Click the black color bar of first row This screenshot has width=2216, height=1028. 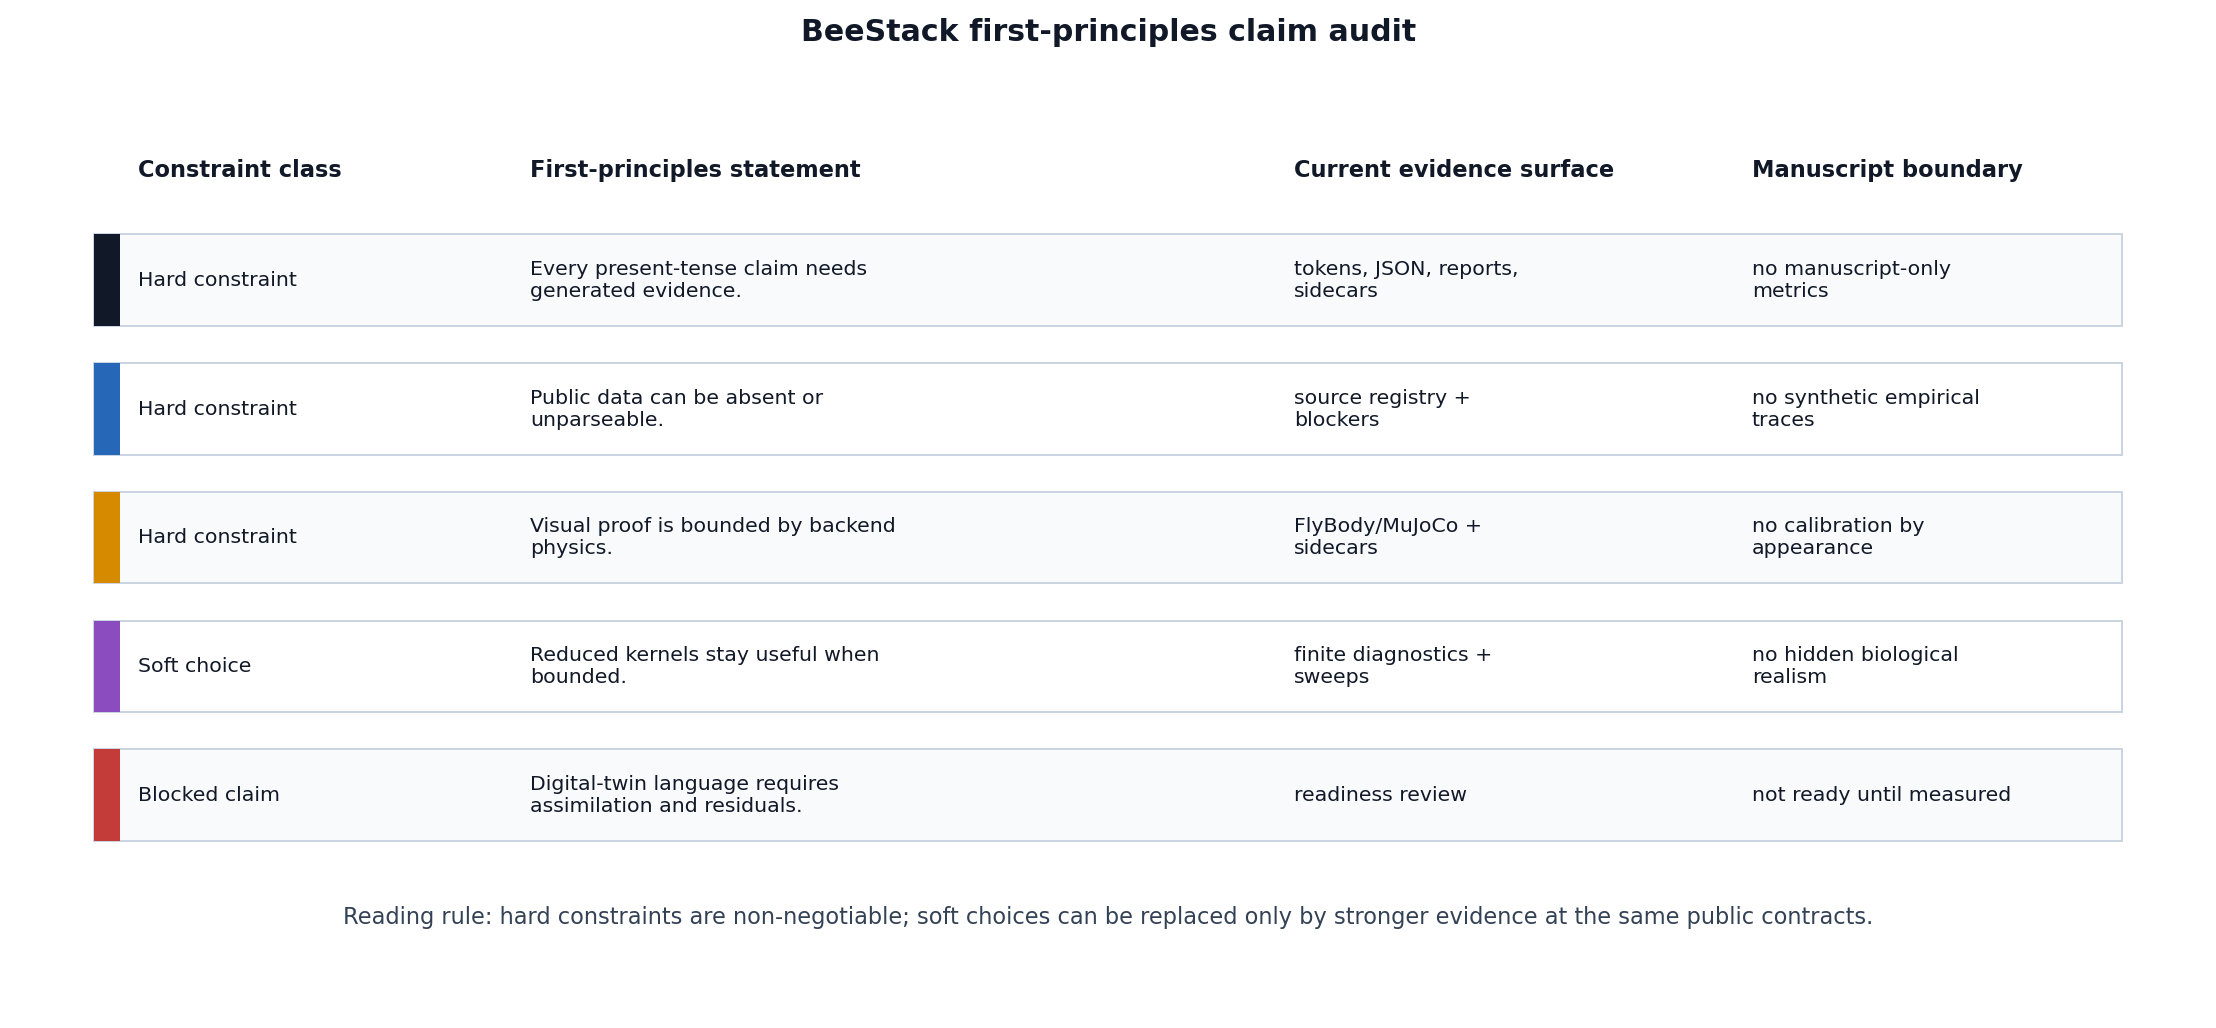coord(107,280)
